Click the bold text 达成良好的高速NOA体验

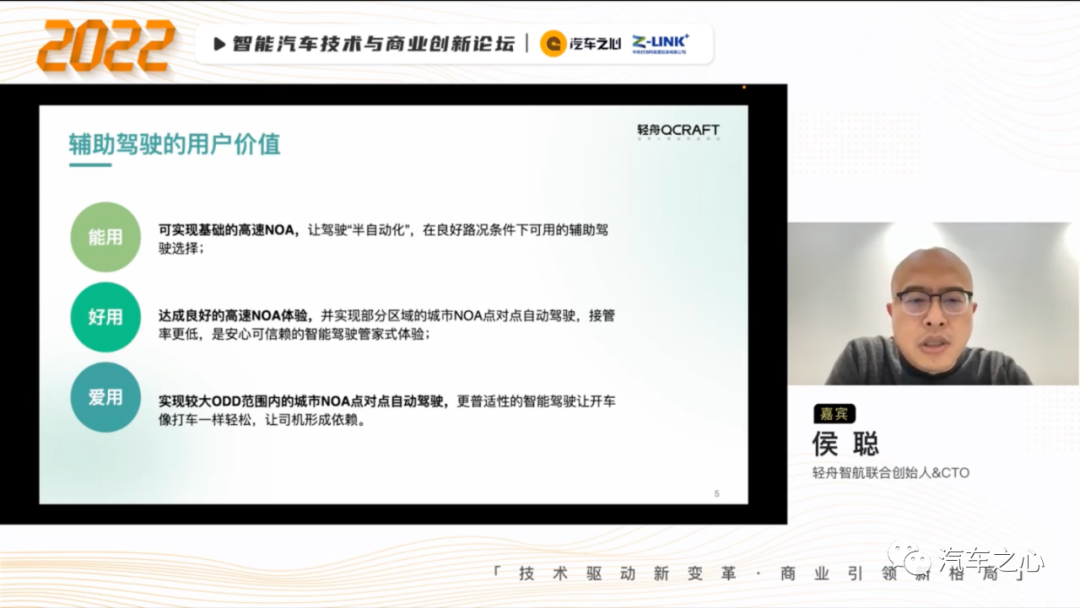[233, 315]
